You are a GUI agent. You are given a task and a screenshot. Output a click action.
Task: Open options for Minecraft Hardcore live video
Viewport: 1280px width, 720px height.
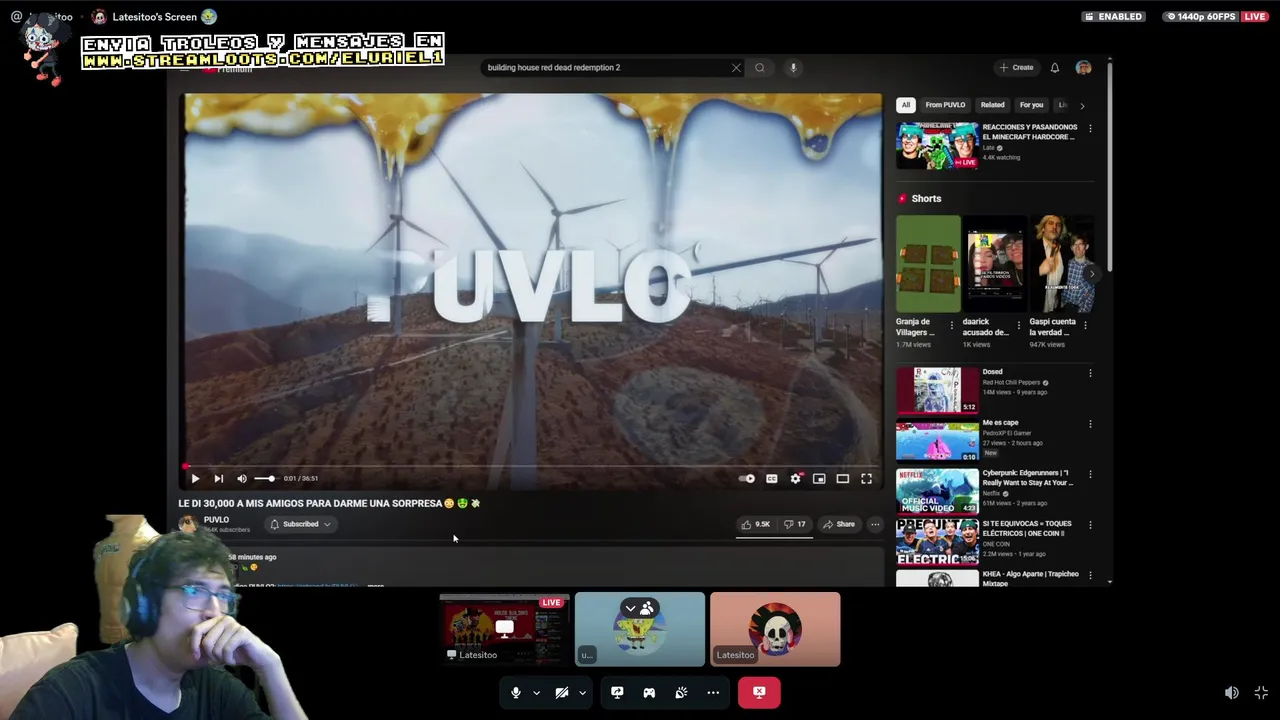(x=1090, y=129)
